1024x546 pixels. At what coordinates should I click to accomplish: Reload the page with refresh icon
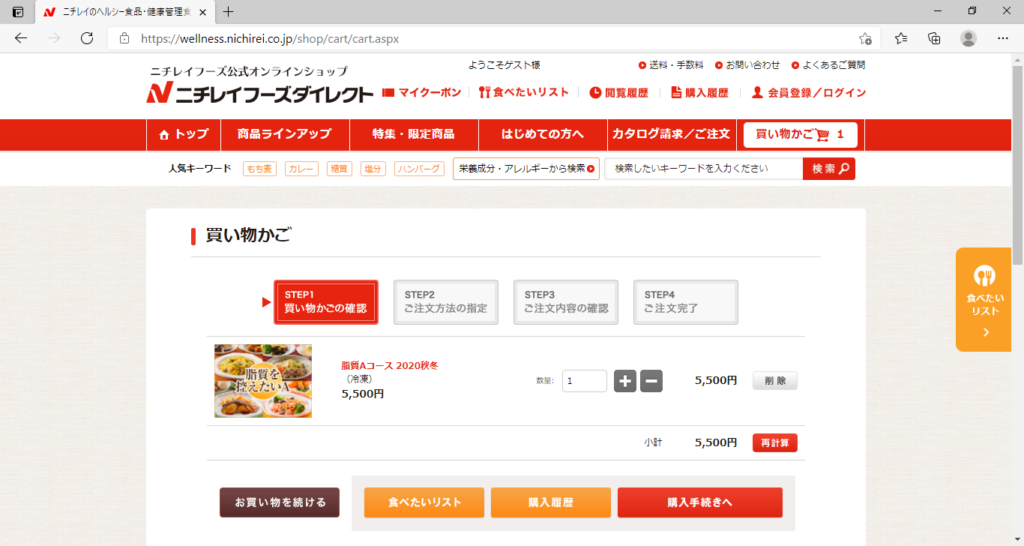(87, 39)
